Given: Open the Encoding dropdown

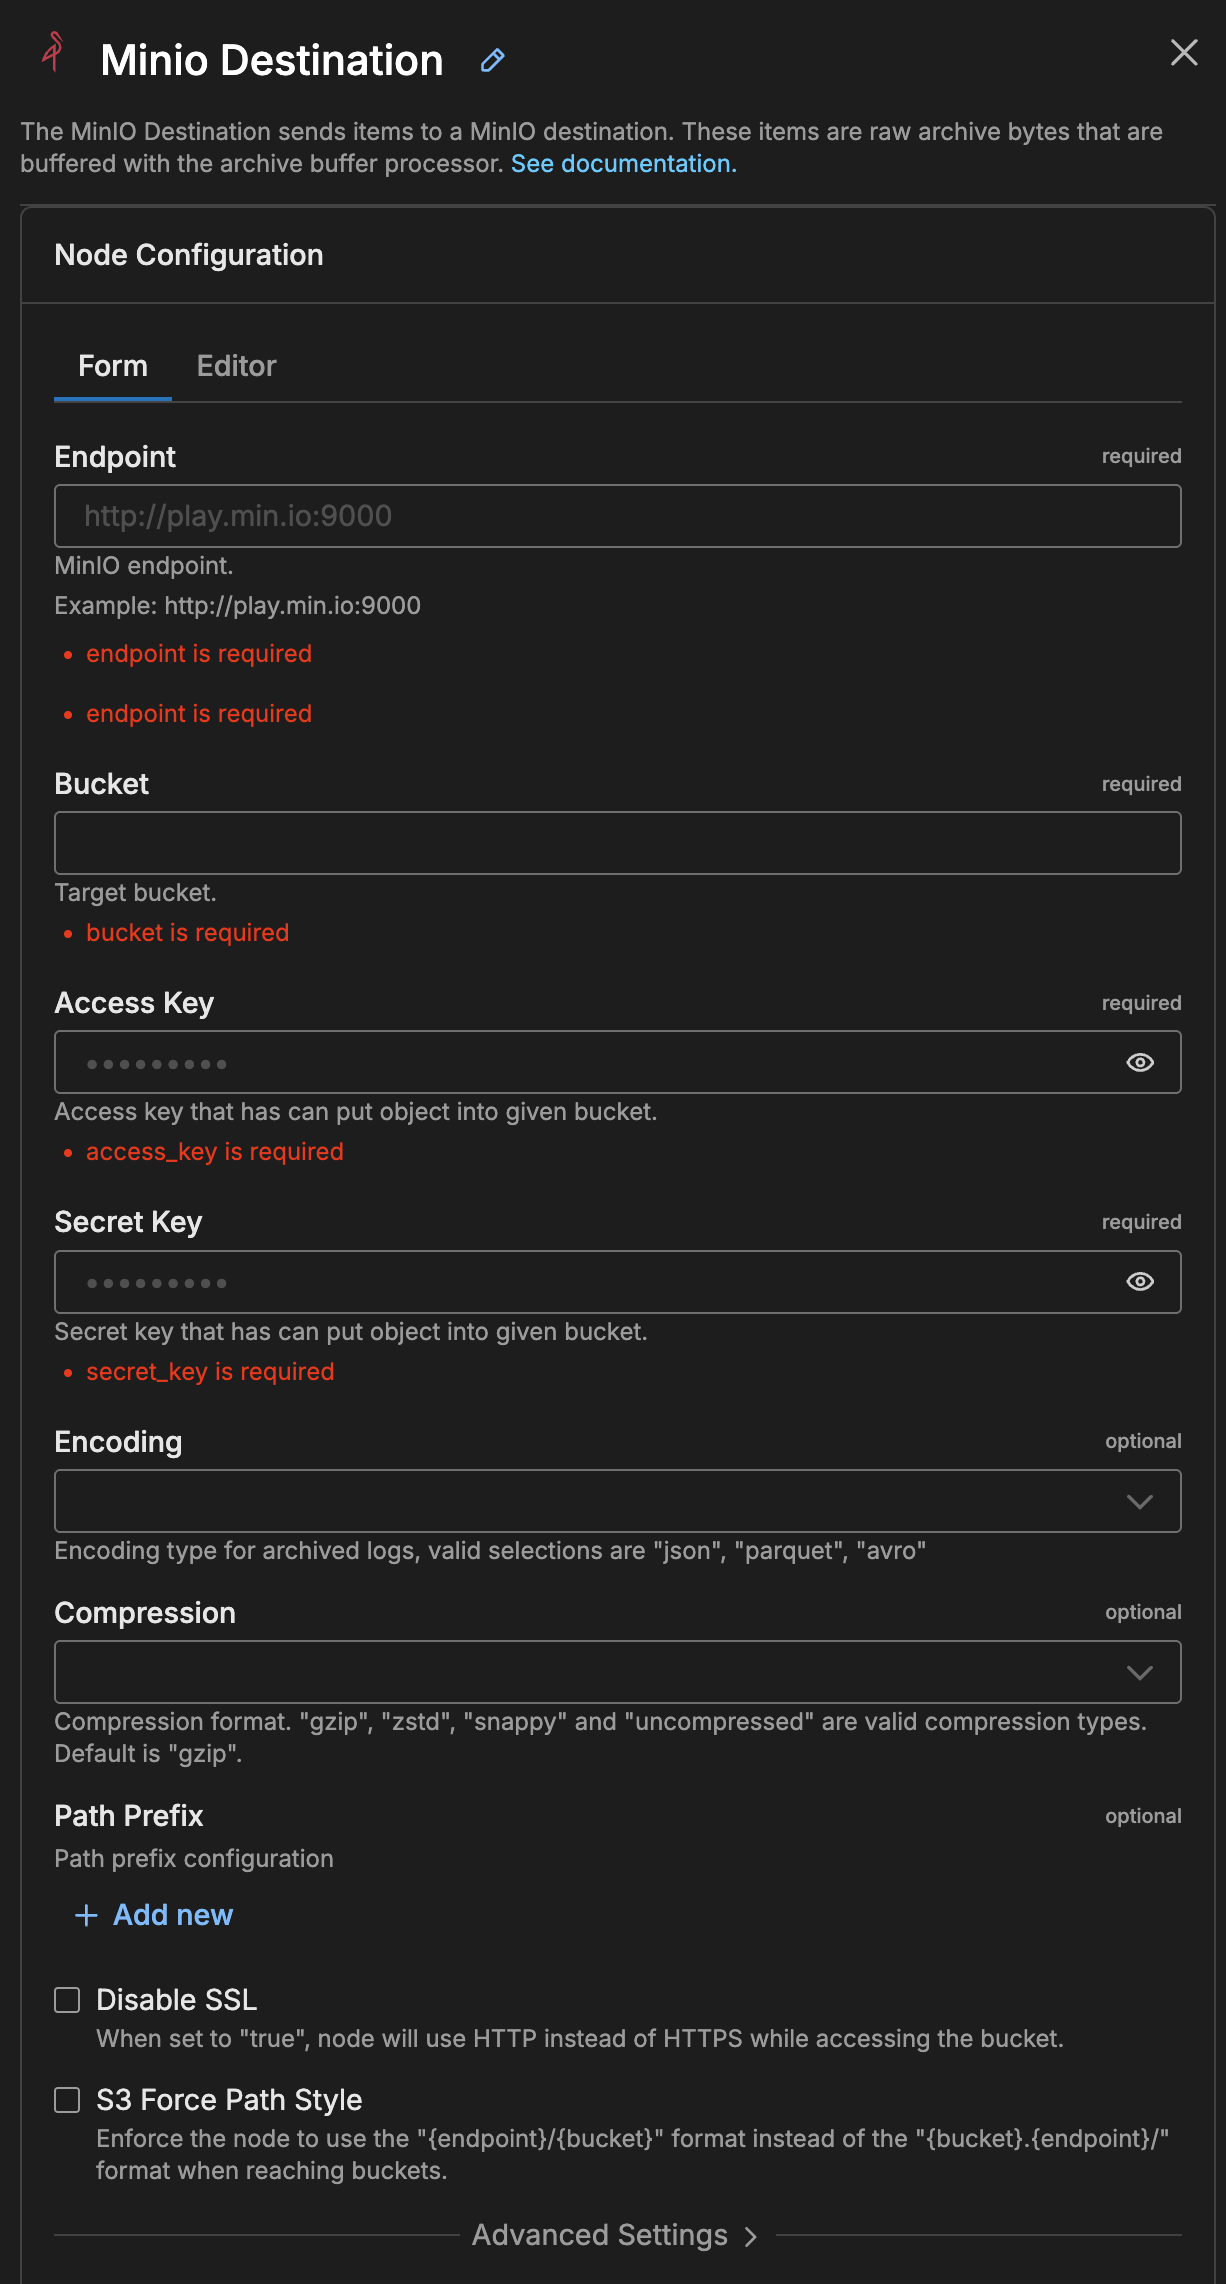Looking at the screenshot, I should (590, 1501).
